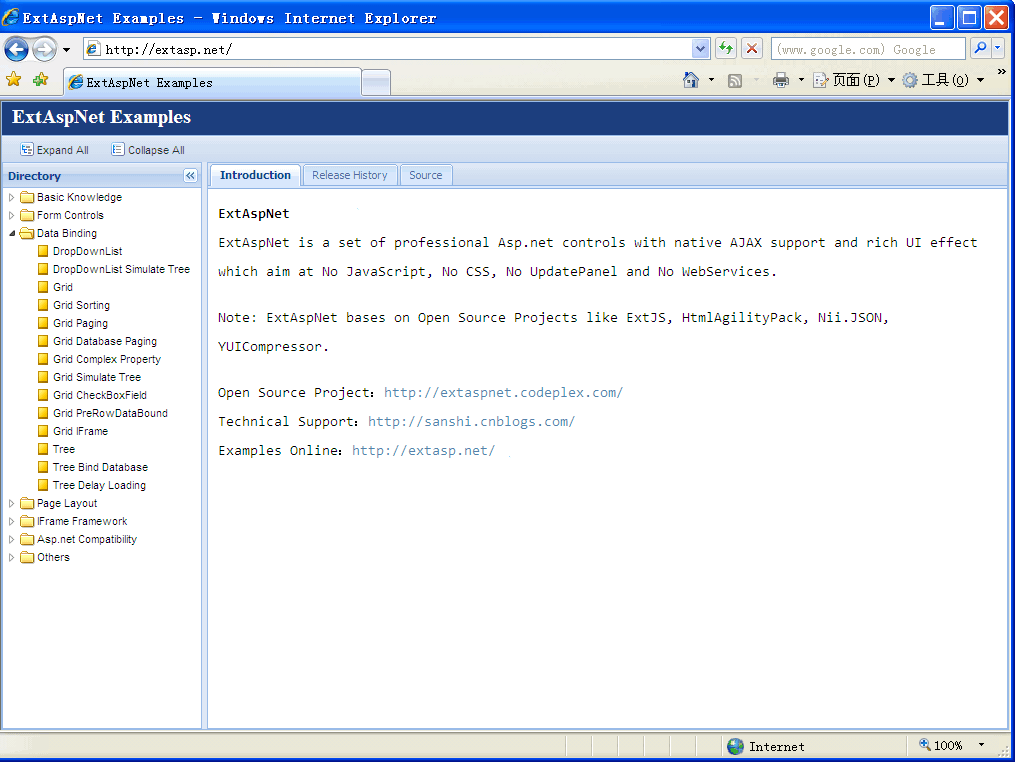Viewport: 1015px width, 762px height.
Task: Click the Tree node icon
Action: 43,449
